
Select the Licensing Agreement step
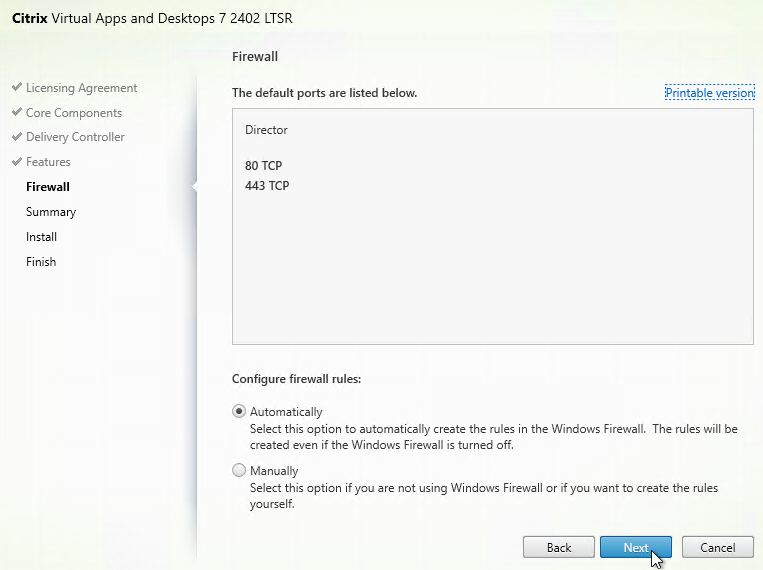(x=81, y=88)
